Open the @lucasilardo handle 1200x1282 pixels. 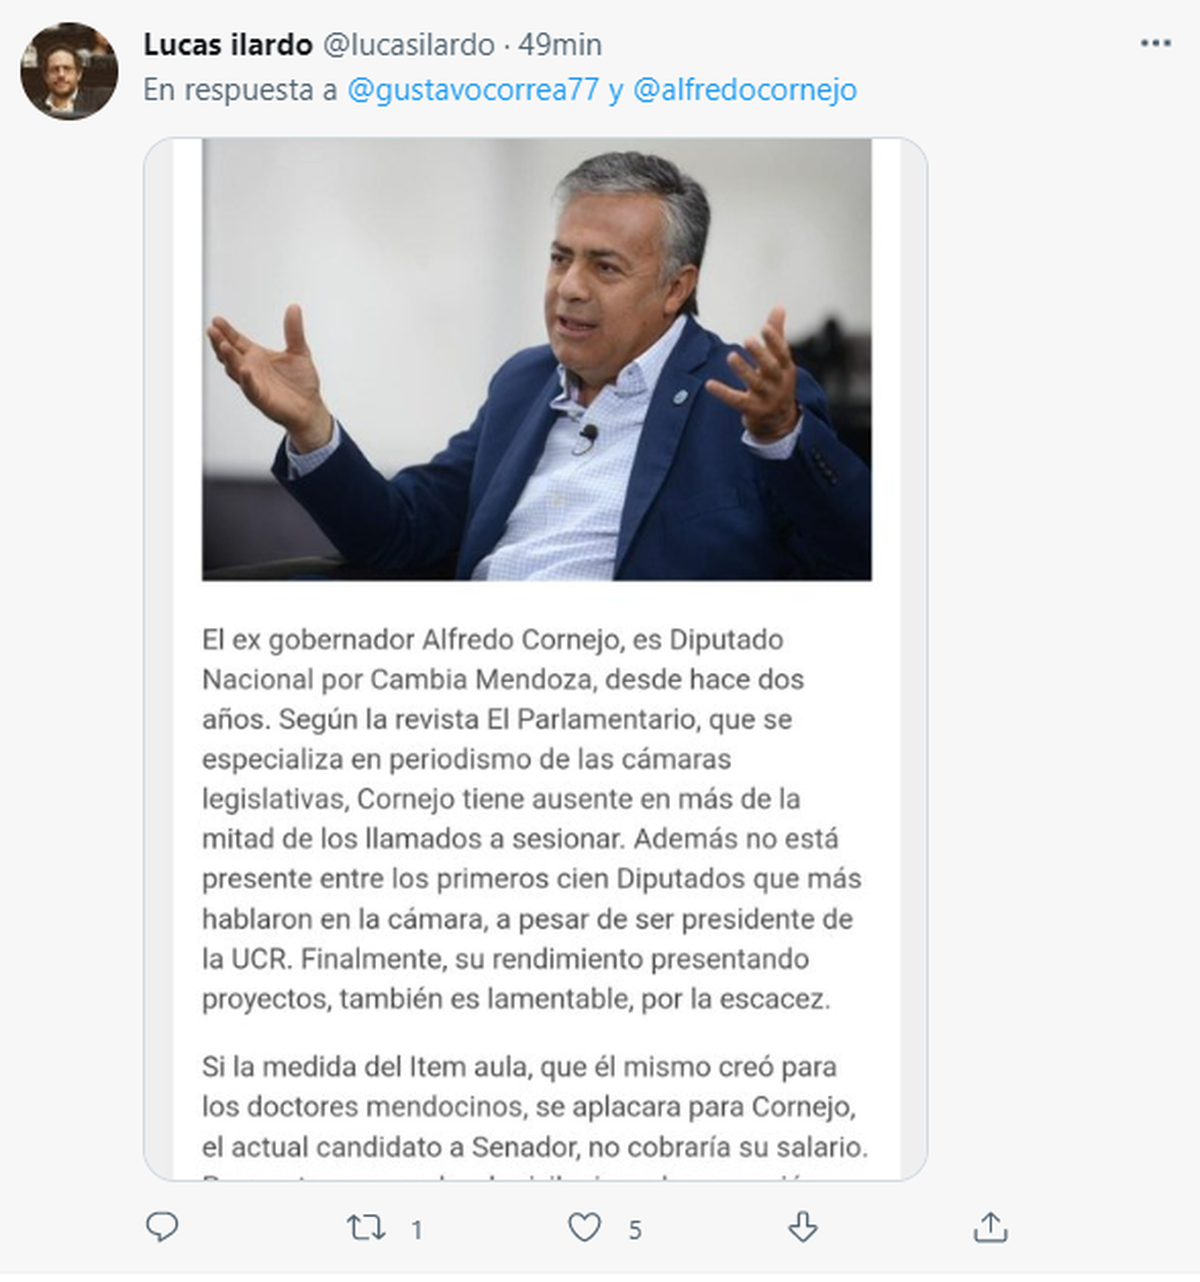tap(408, 45)
